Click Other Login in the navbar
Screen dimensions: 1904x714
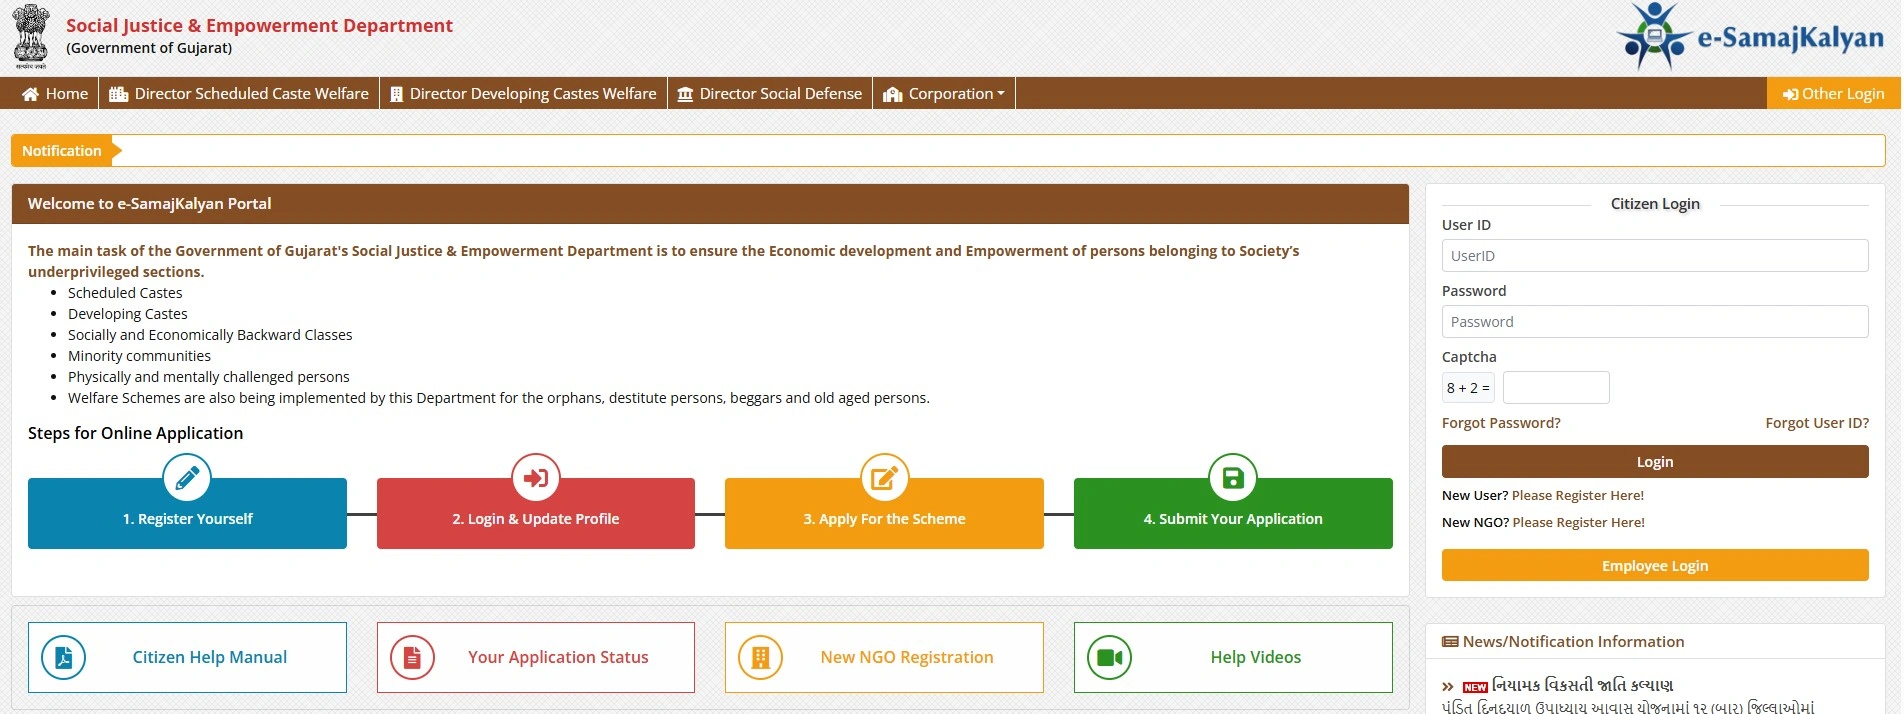point(1834,93)
